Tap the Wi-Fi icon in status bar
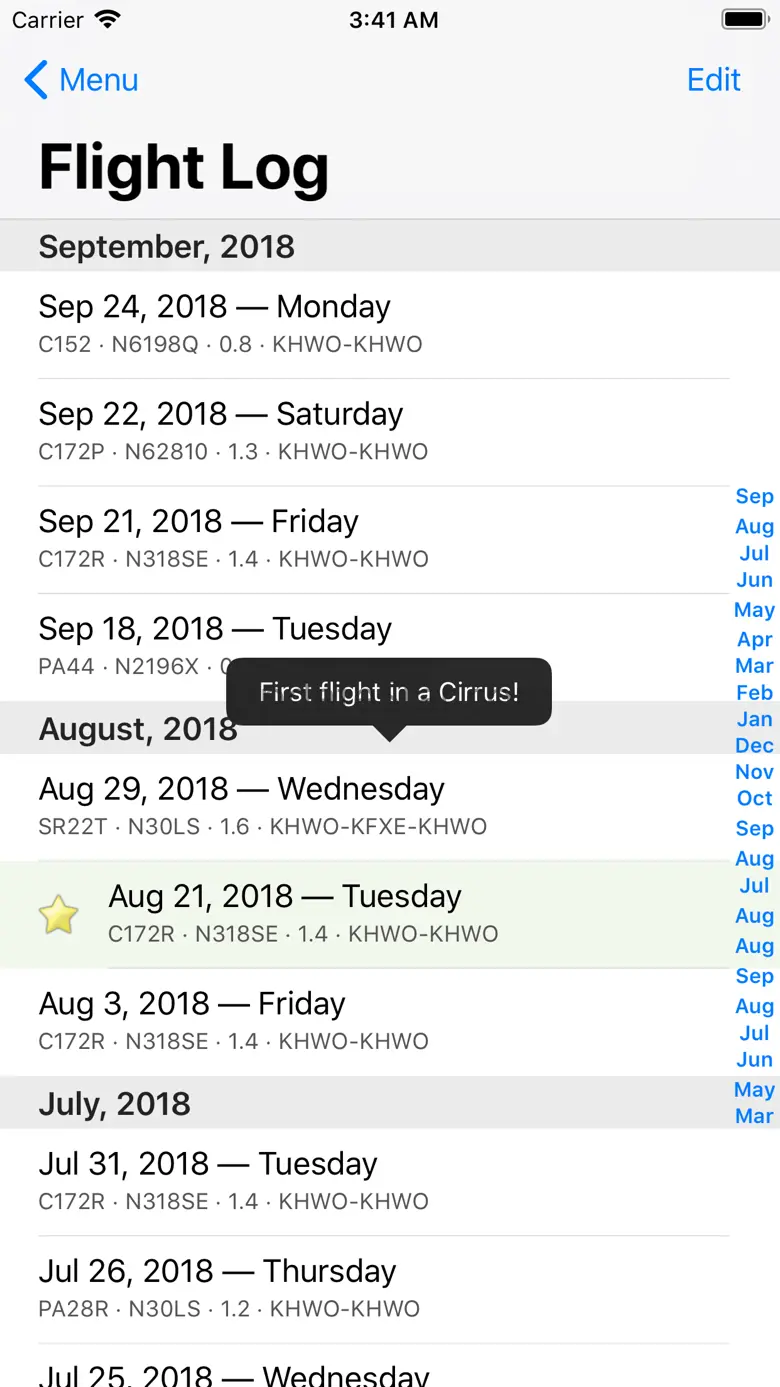Image resolution: width=780 pixels, height=1387 pixels. tap(107, 20)
